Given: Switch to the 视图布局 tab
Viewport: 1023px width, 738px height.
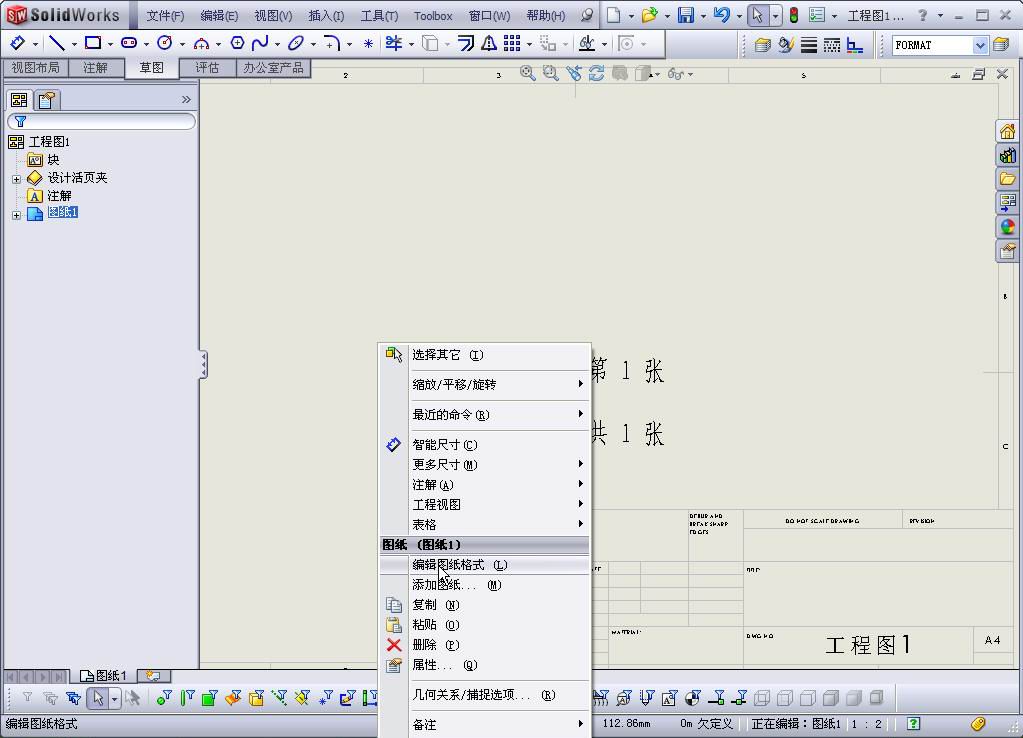Looking at the screenshot, I should 35,68.
